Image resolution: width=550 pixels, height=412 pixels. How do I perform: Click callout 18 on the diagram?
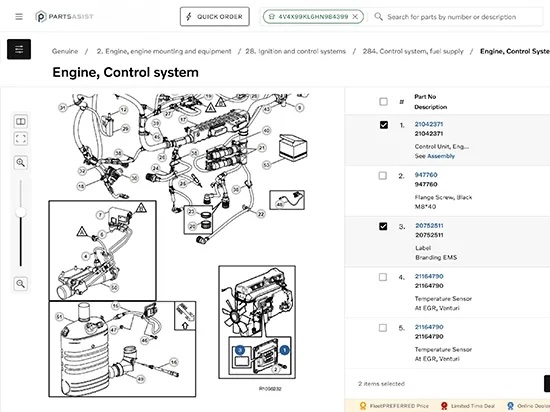coord(81,186)
